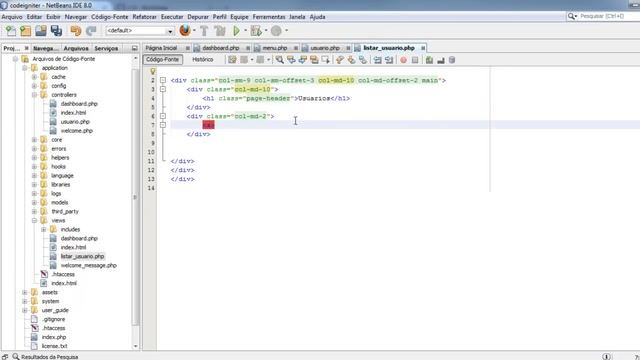Image resolution: width=640 pixels, height=360 pixels.
Task: Select the Código-Fonte view button
Action: (x=162, y=60)
